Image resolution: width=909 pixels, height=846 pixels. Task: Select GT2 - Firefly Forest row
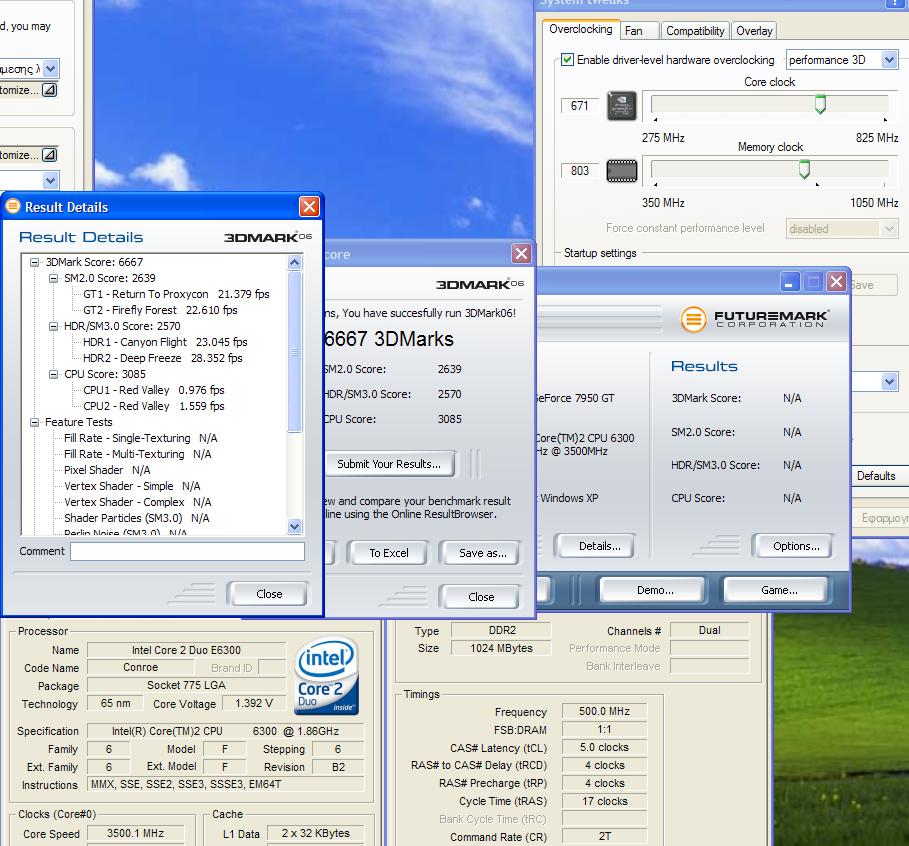point(161,310)
